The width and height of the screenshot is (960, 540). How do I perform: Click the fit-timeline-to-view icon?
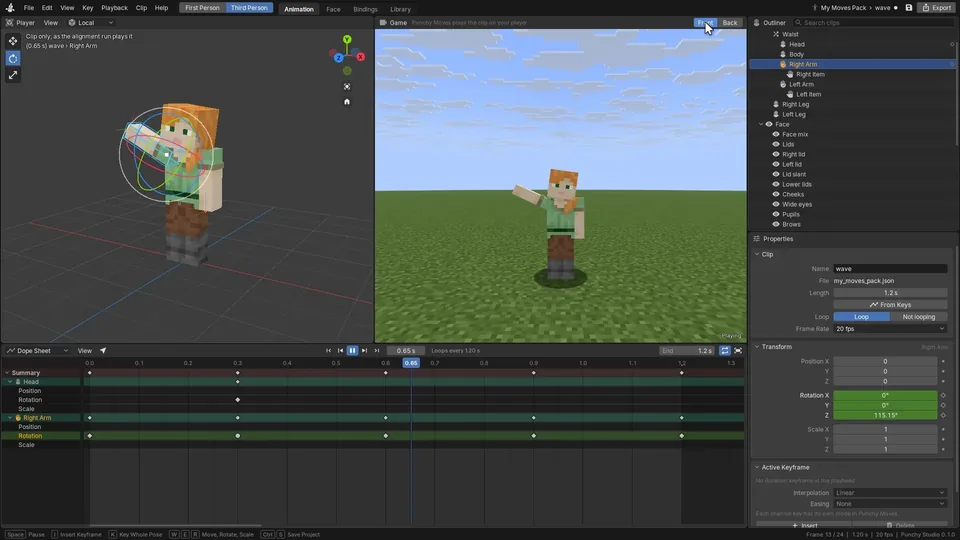(738, 351)
